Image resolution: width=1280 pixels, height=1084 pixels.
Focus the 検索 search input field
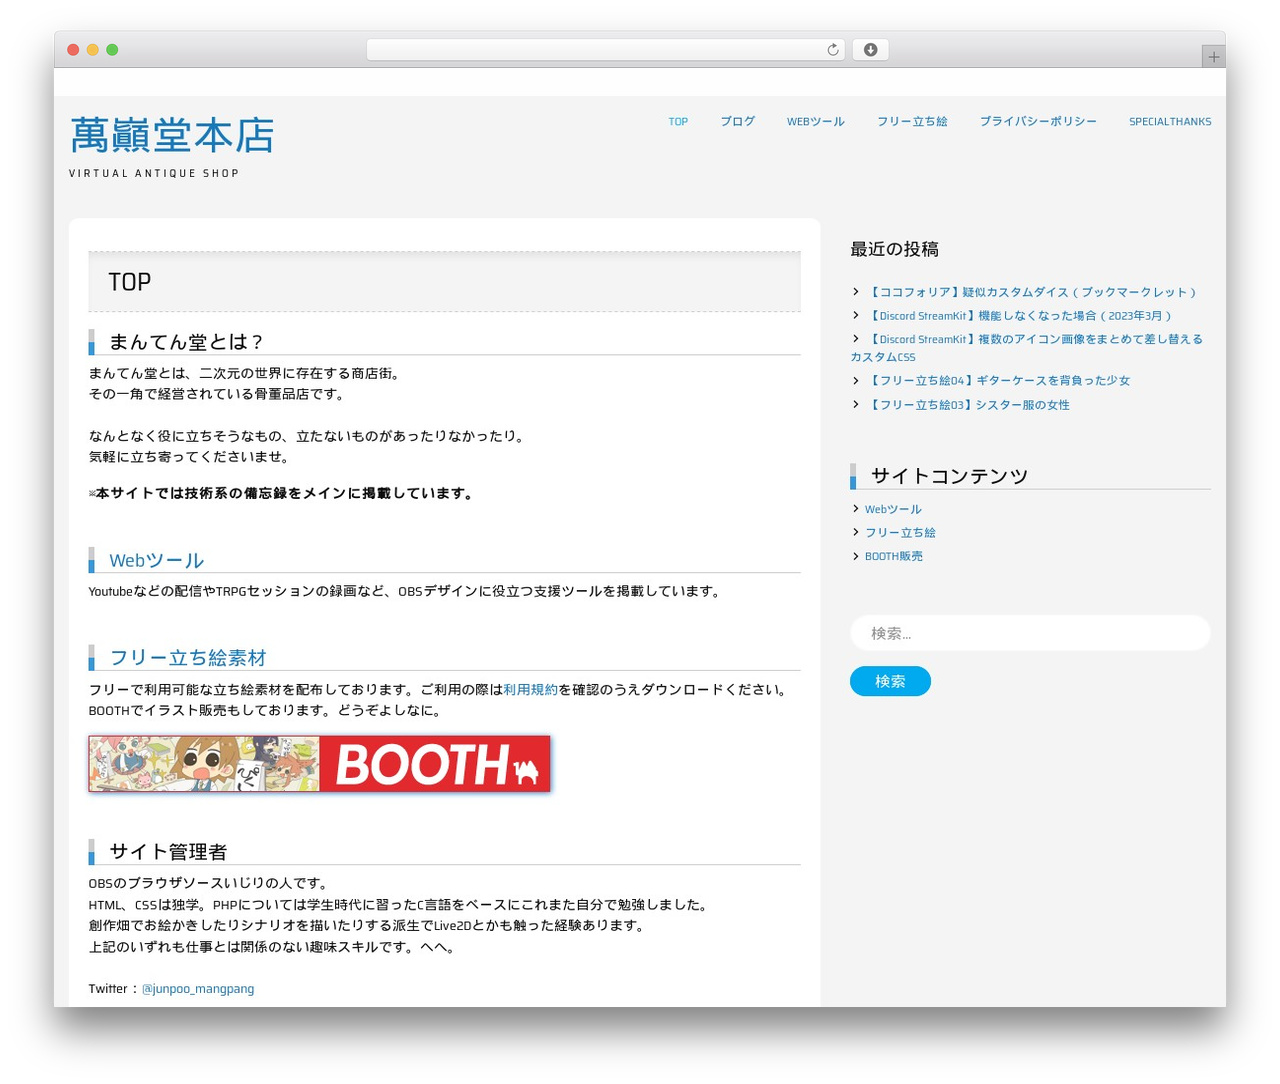[1030, 633]
